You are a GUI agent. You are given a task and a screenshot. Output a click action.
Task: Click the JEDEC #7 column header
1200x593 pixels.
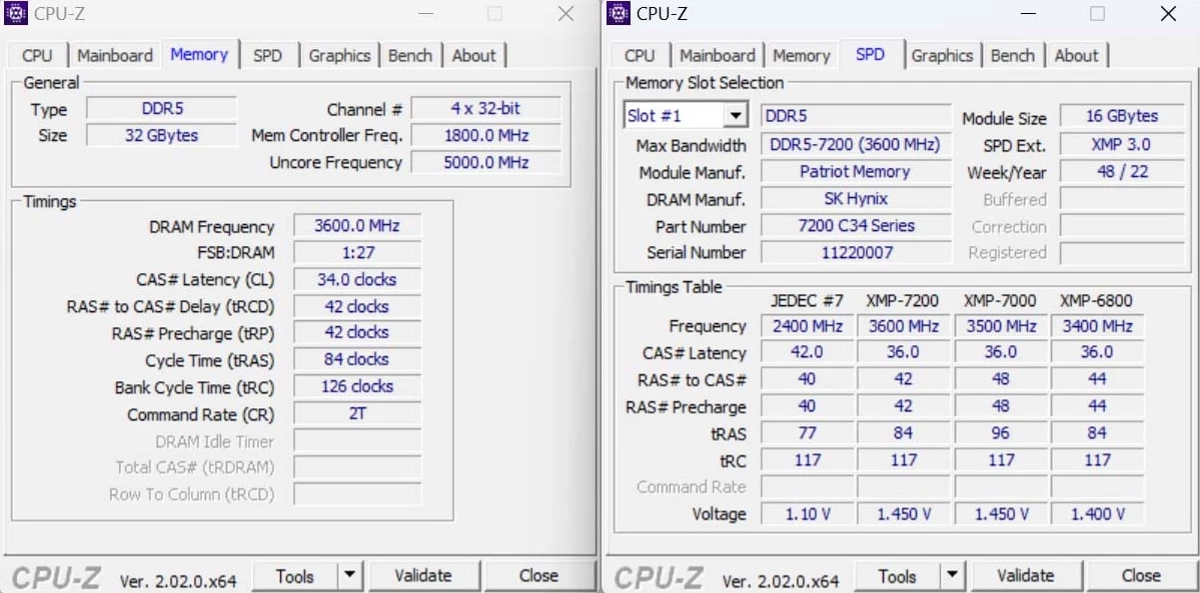pos(807,300)
